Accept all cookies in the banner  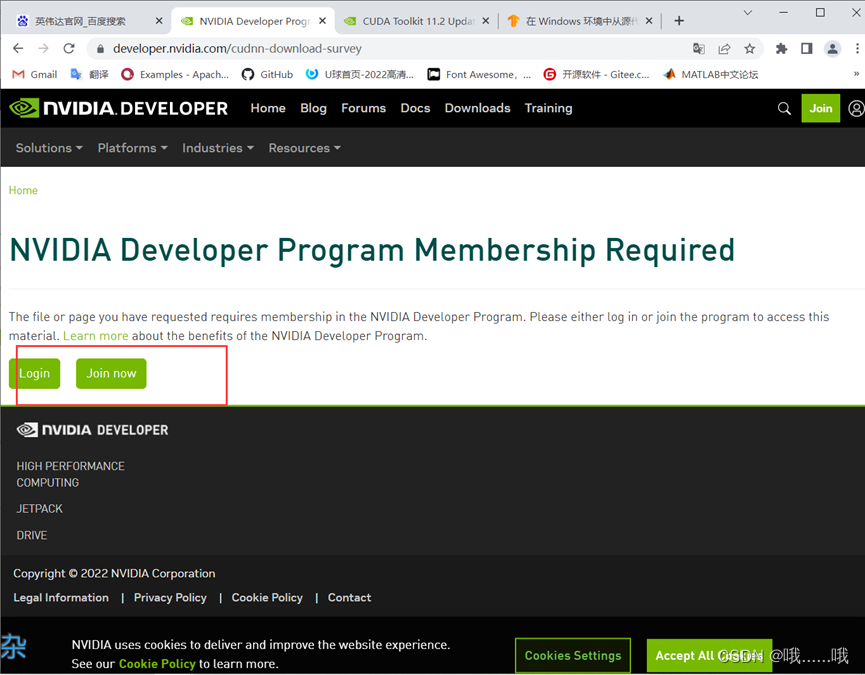(x=709, y=655)
